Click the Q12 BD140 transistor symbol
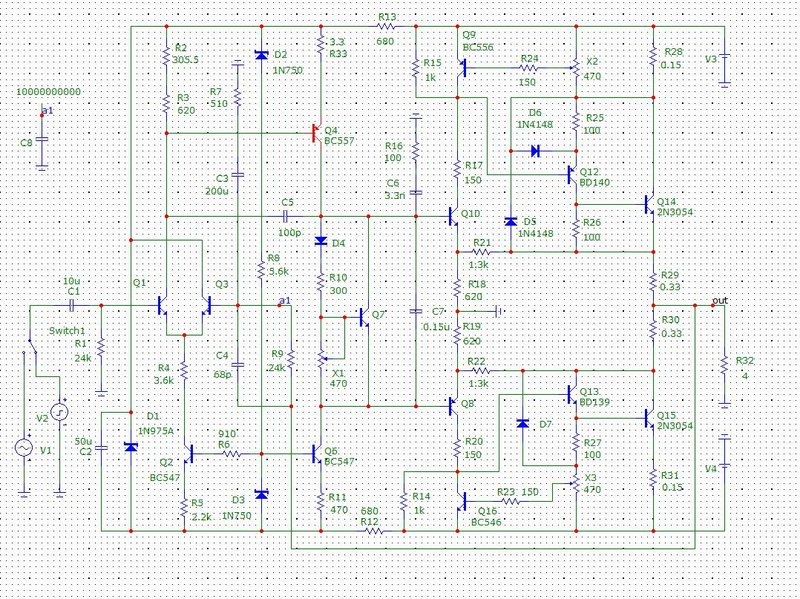 click(x=572, y=174)
